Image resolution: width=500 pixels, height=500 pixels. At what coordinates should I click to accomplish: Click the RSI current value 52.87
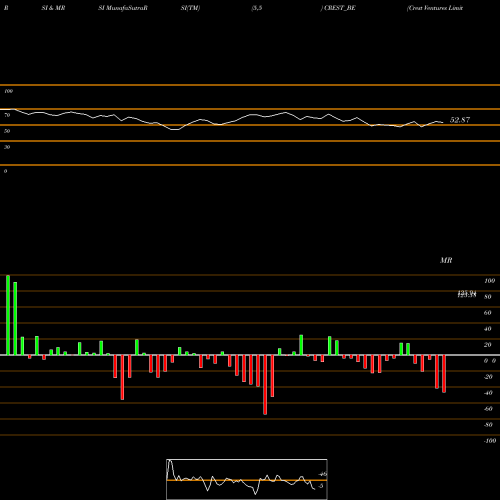(x=460, y=120)
